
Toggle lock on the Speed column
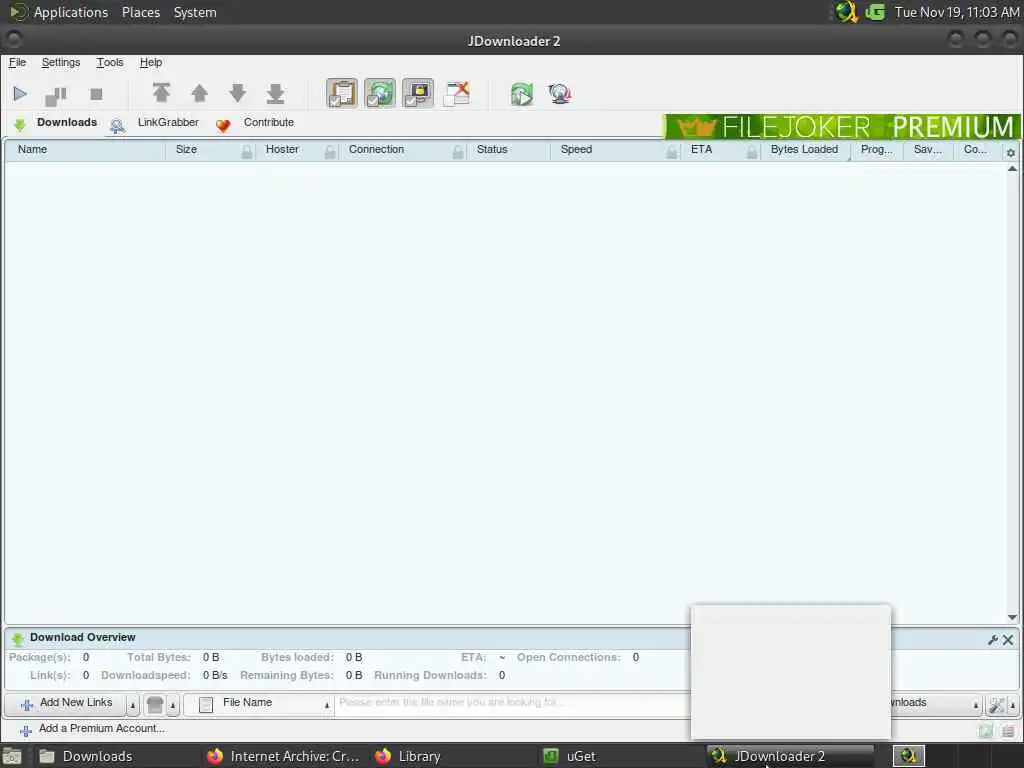672,152
